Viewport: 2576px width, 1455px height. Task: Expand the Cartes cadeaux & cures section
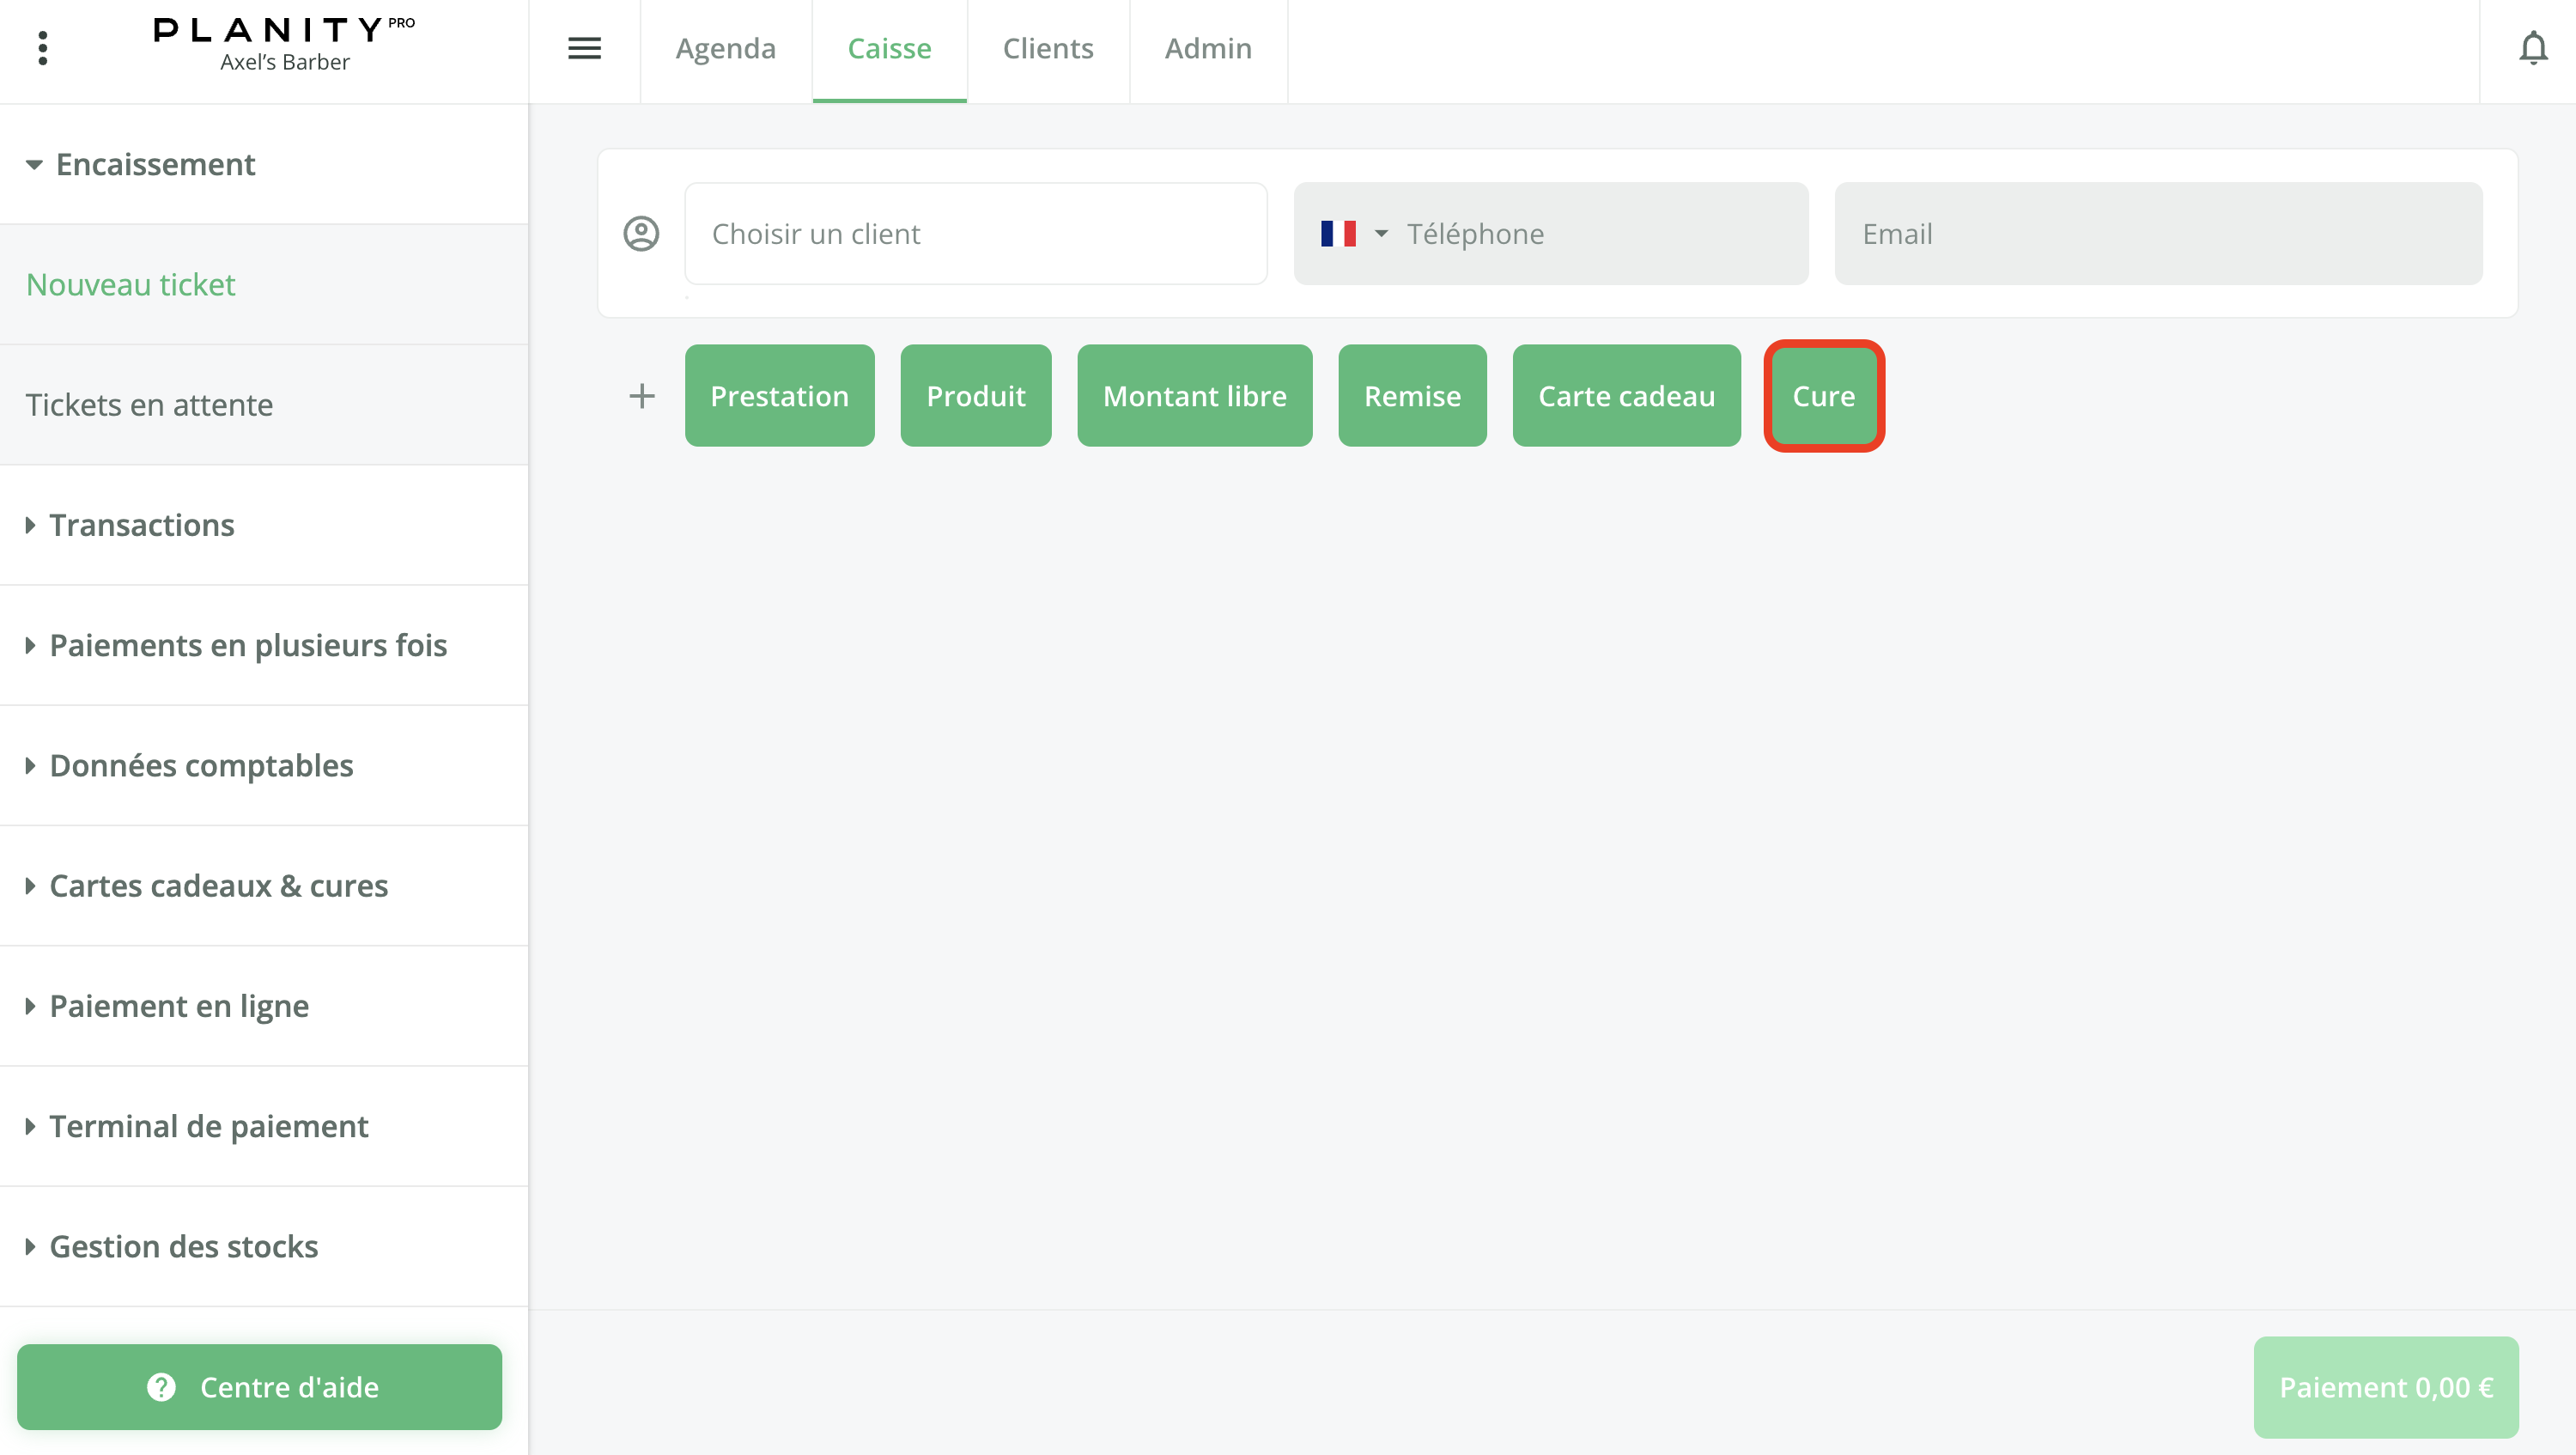pyautogui.click(x=218, y=885)
